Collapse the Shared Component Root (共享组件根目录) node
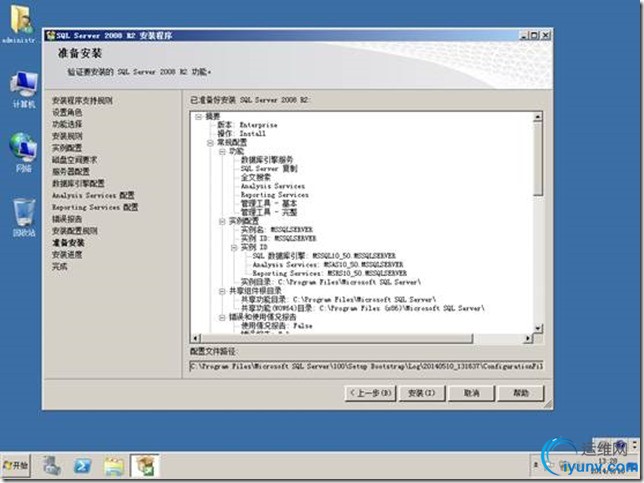The height and width of the screenshot is (483, 644). (222, 291)
